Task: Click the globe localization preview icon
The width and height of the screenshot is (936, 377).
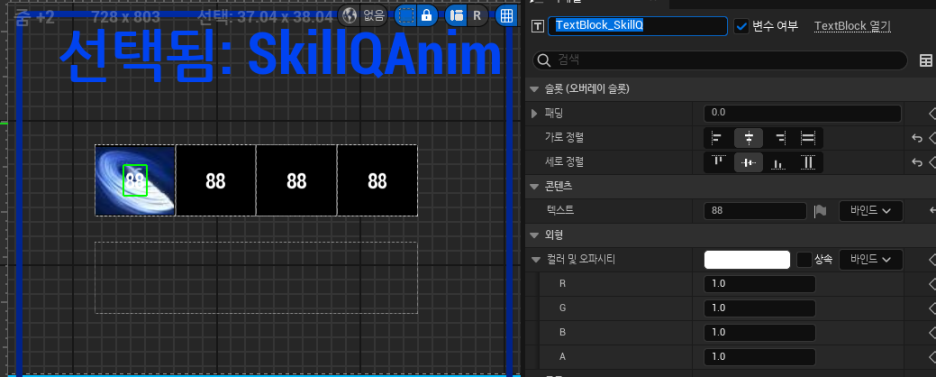Action: coord(350,16)
